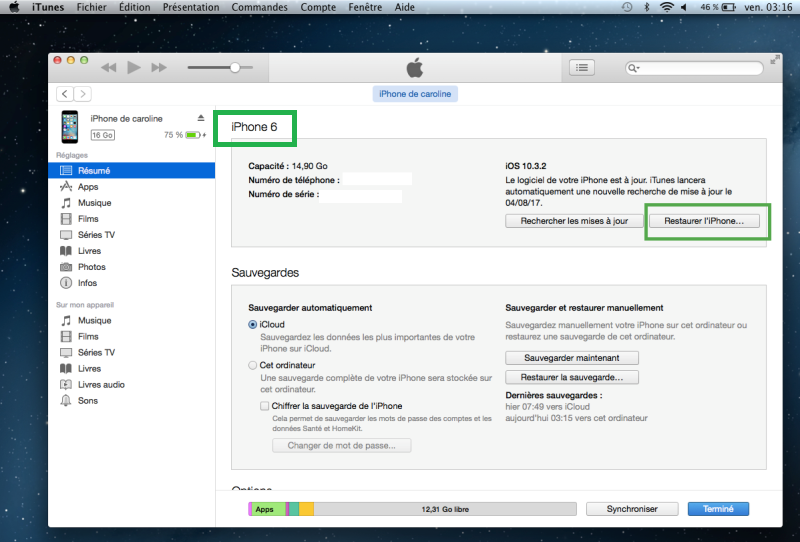Open the Fichier menu
The image size is (800, 542).
tap(92, 7)
